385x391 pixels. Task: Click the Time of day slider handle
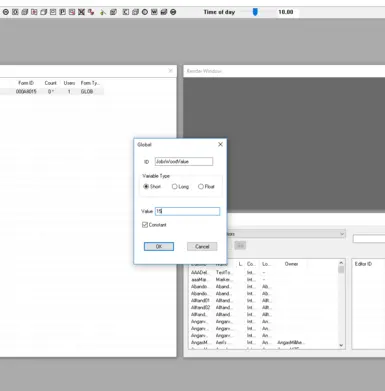255,12
